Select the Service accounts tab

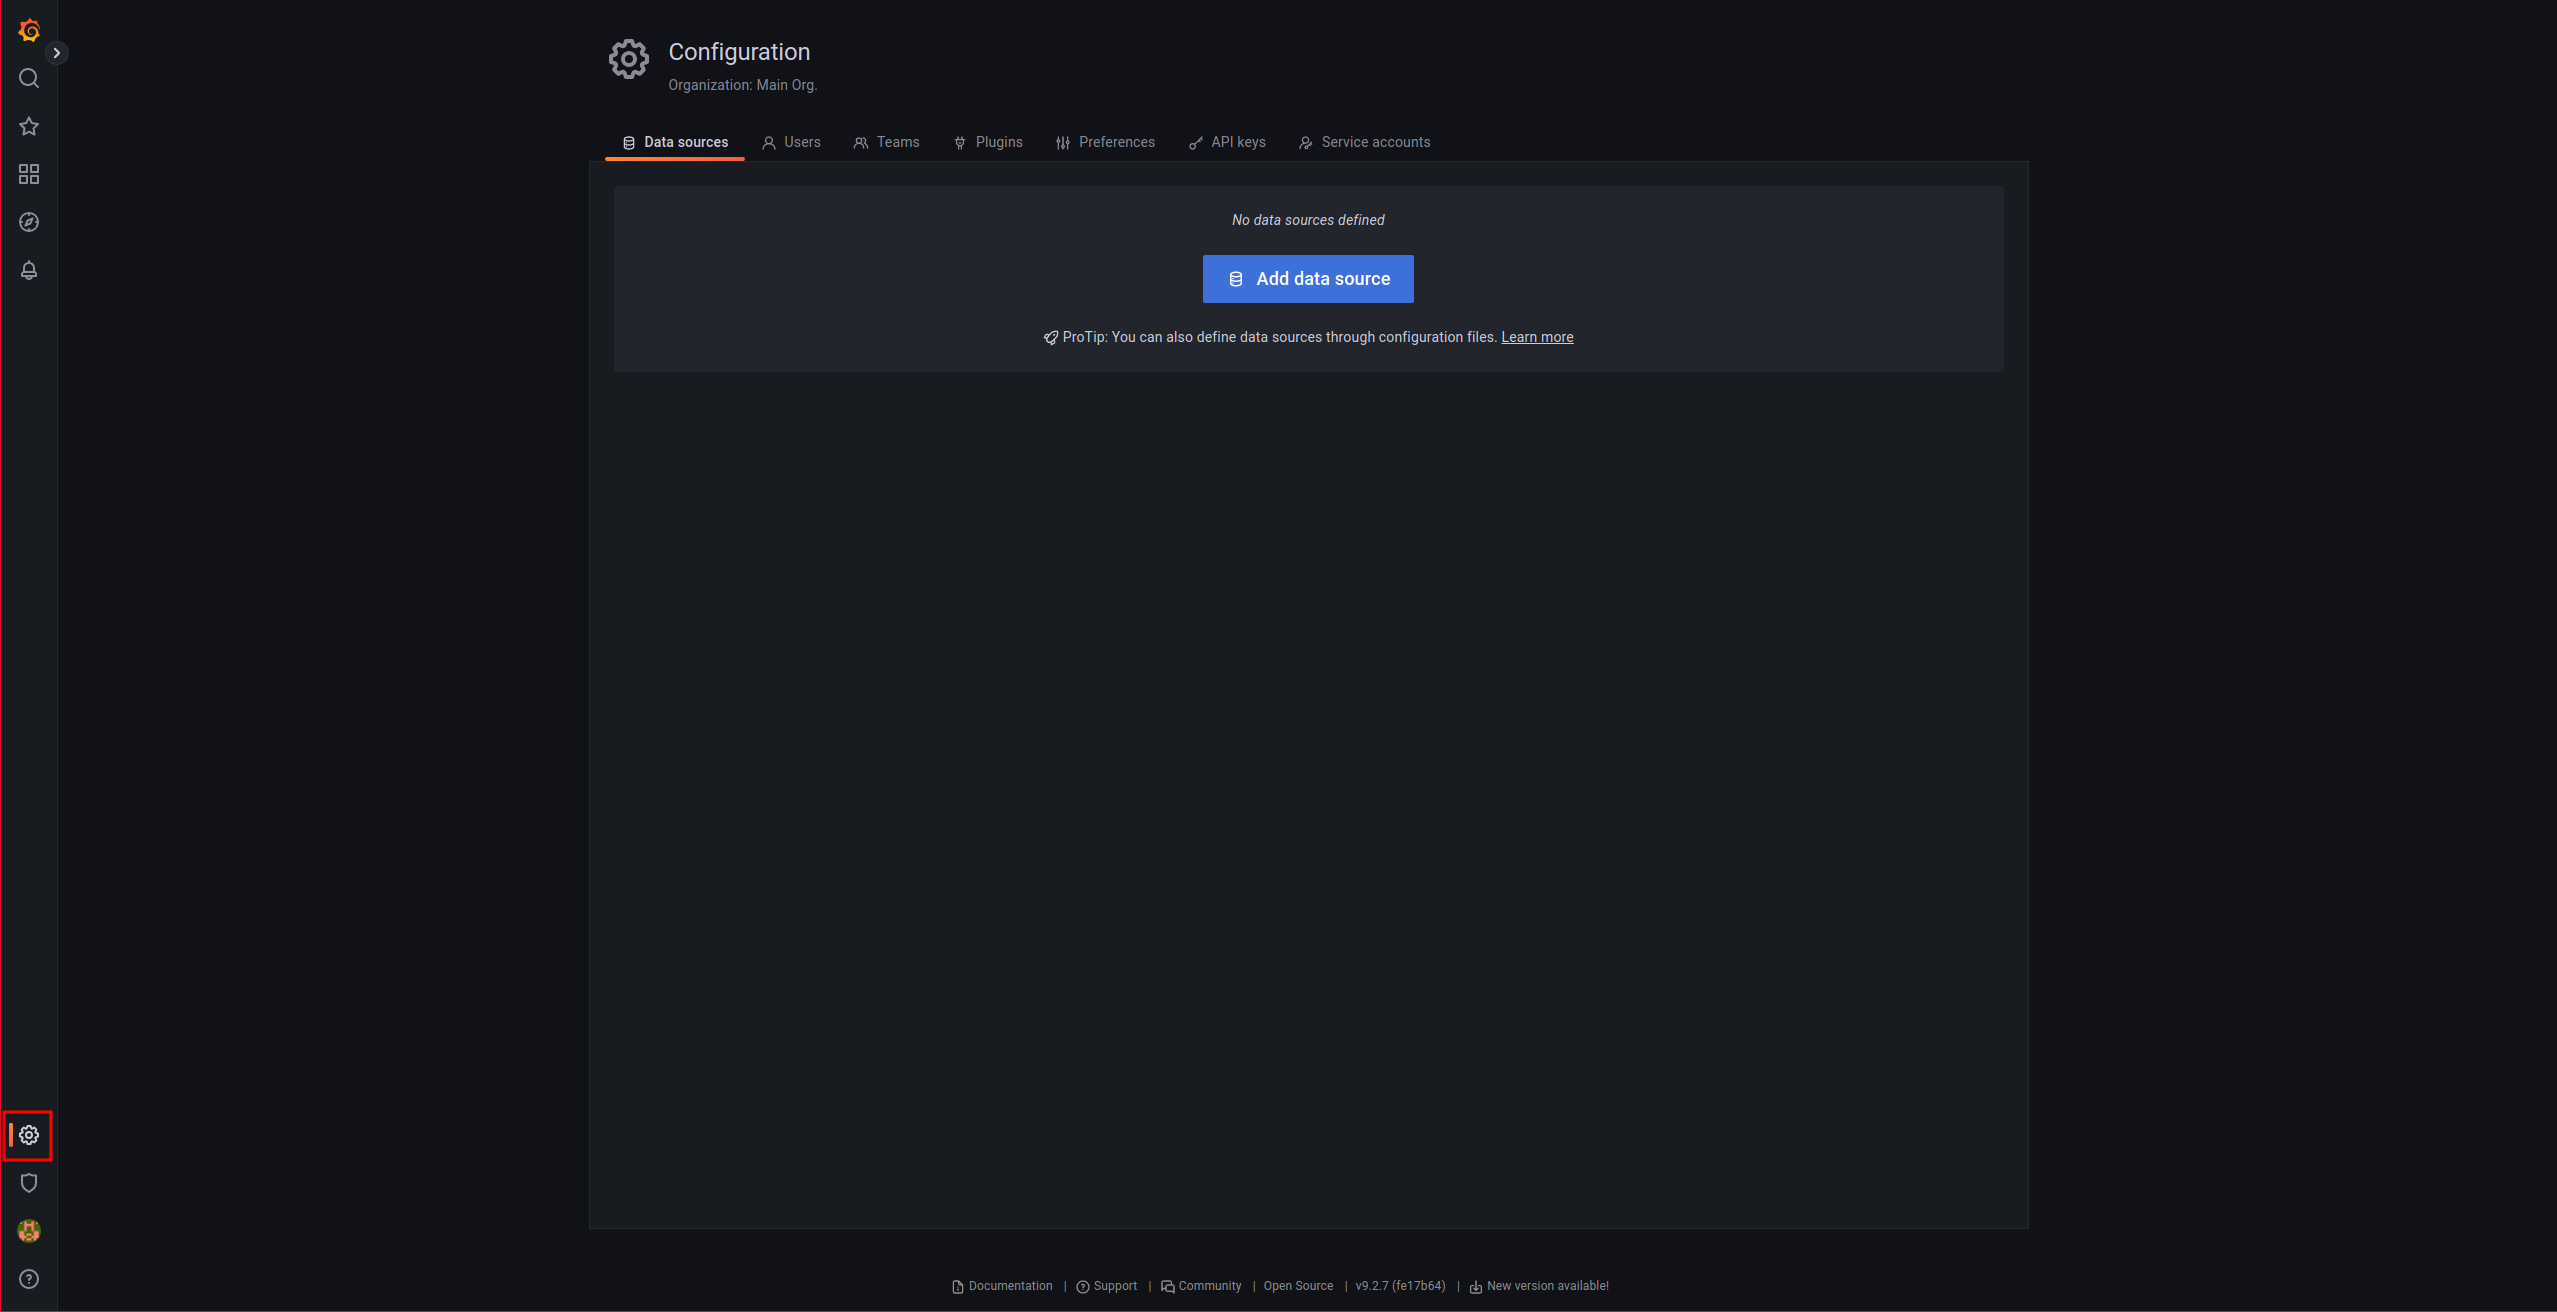tap(1364, 142)
